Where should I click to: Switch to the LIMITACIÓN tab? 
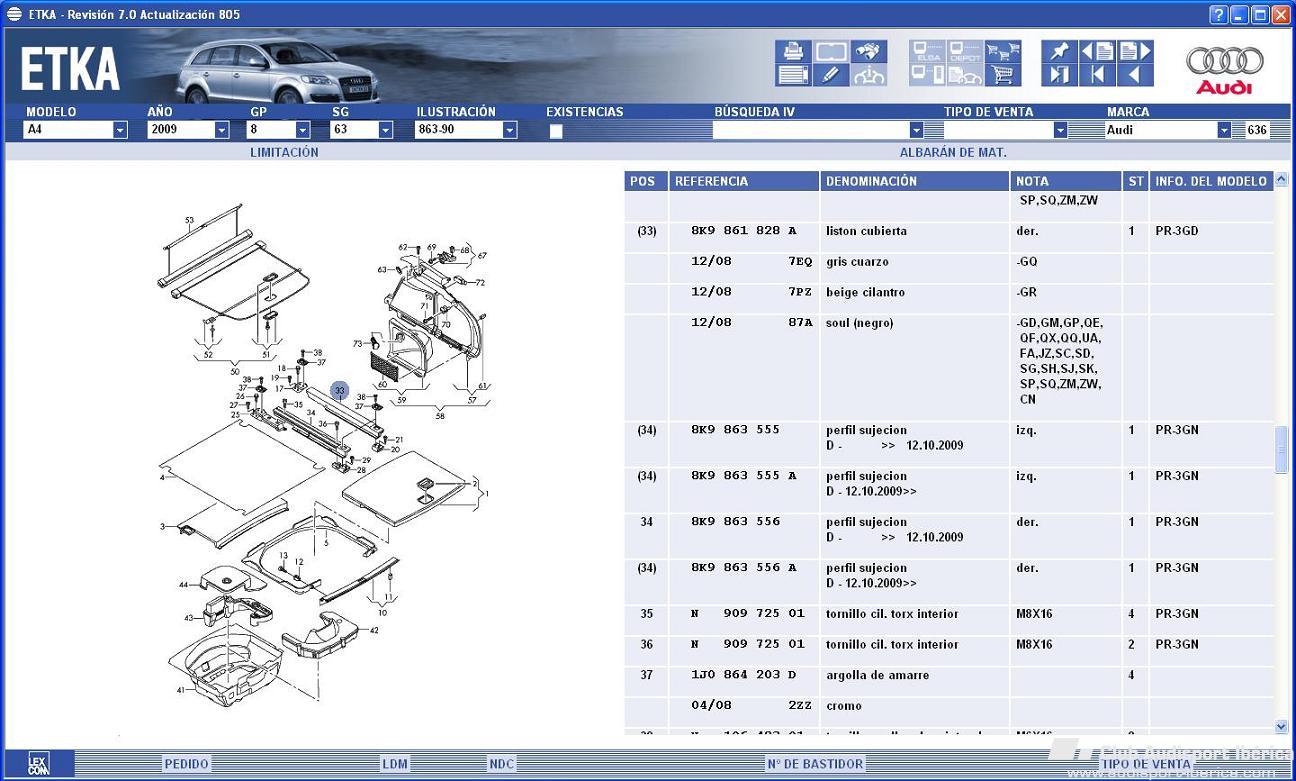[x=284, y=153]
